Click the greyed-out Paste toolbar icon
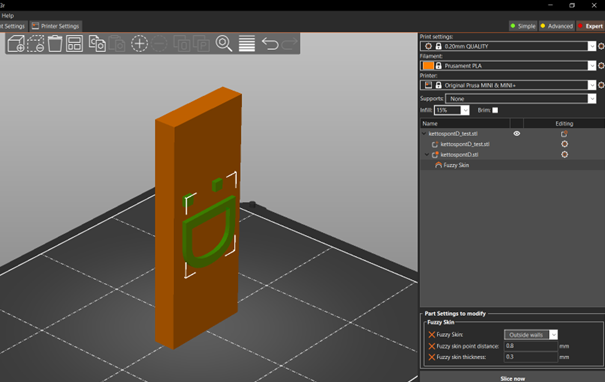Screen dimensions: 605x382 [117, 43]
